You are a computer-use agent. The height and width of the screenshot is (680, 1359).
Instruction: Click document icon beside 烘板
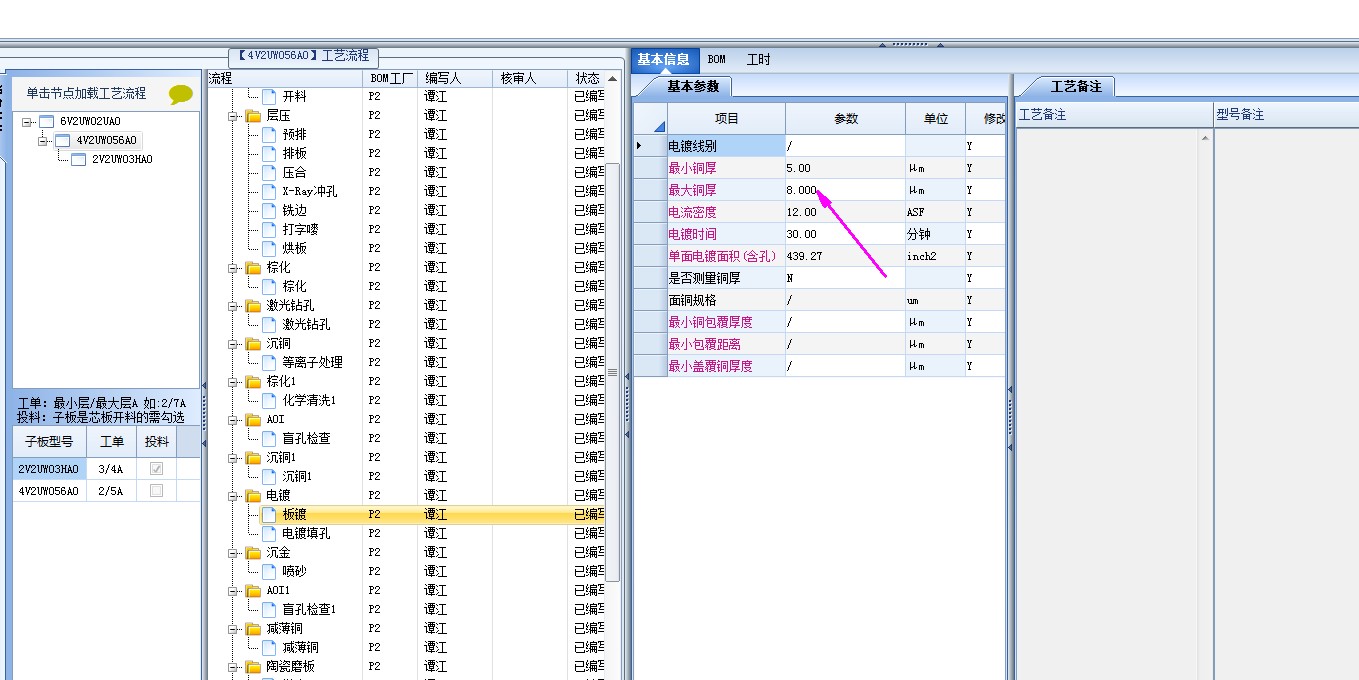pos(269,249)
